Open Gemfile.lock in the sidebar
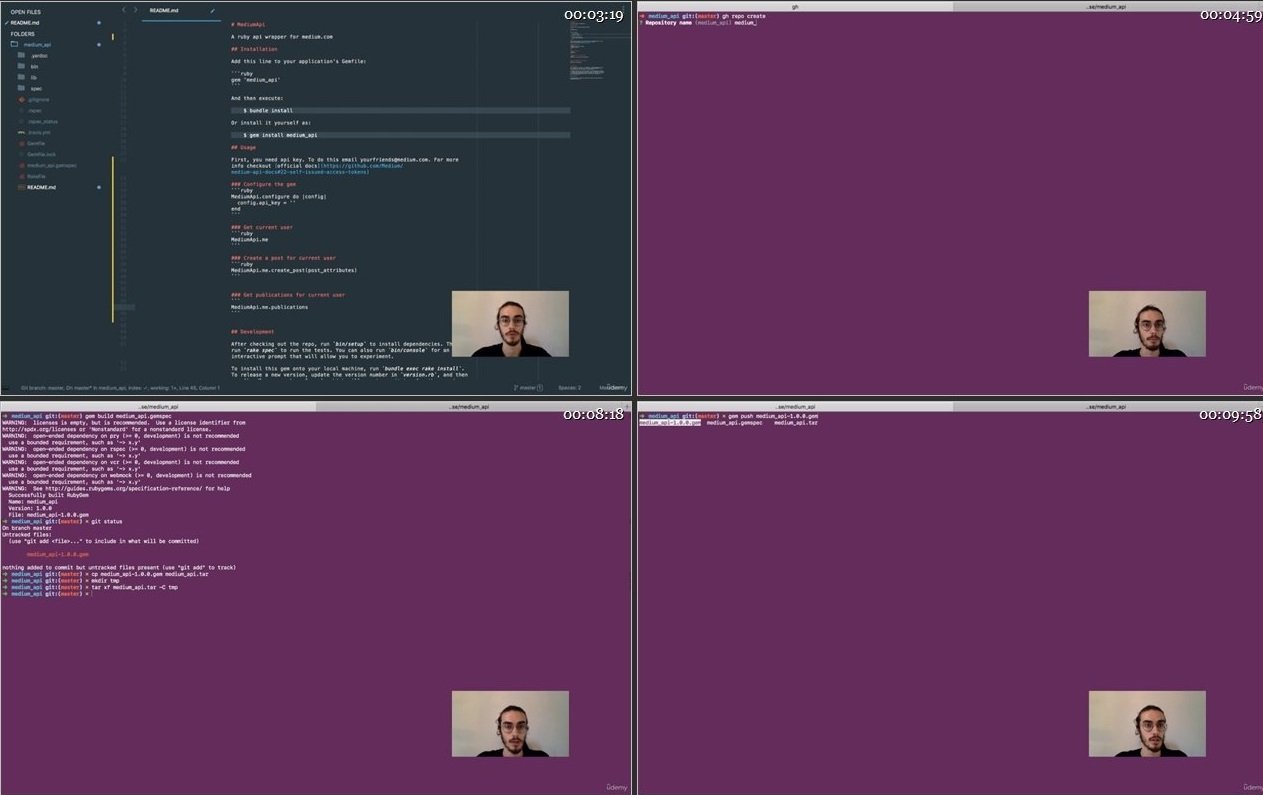 (41, 154)
